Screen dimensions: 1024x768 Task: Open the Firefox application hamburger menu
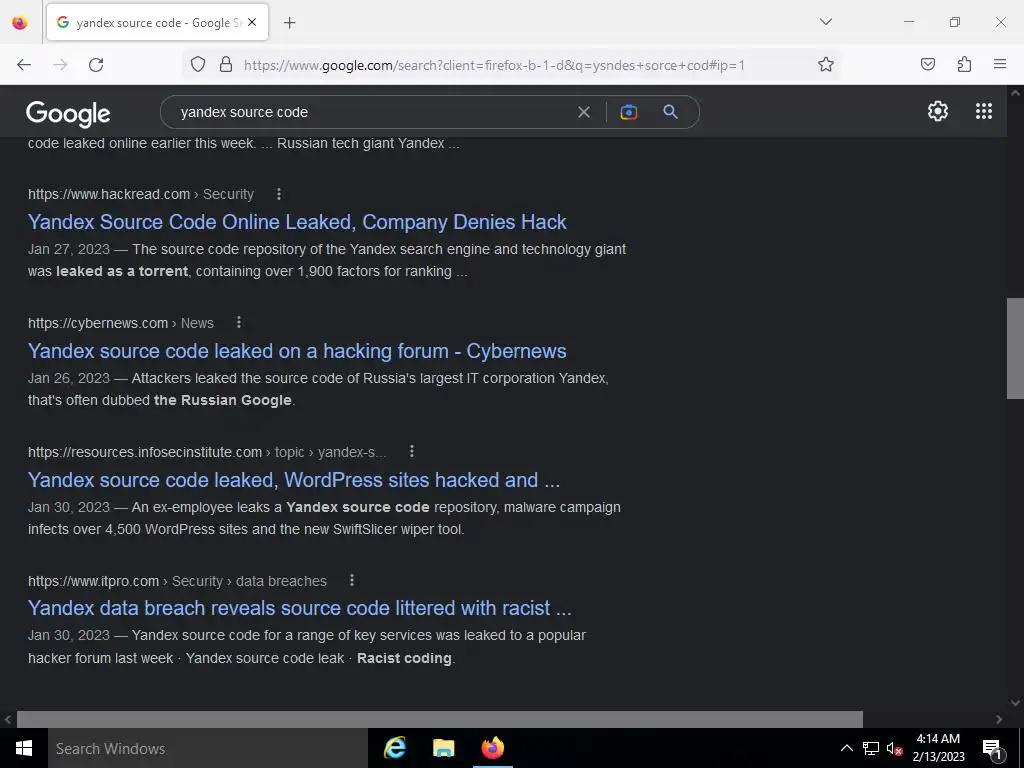[x=1000, y=64]
